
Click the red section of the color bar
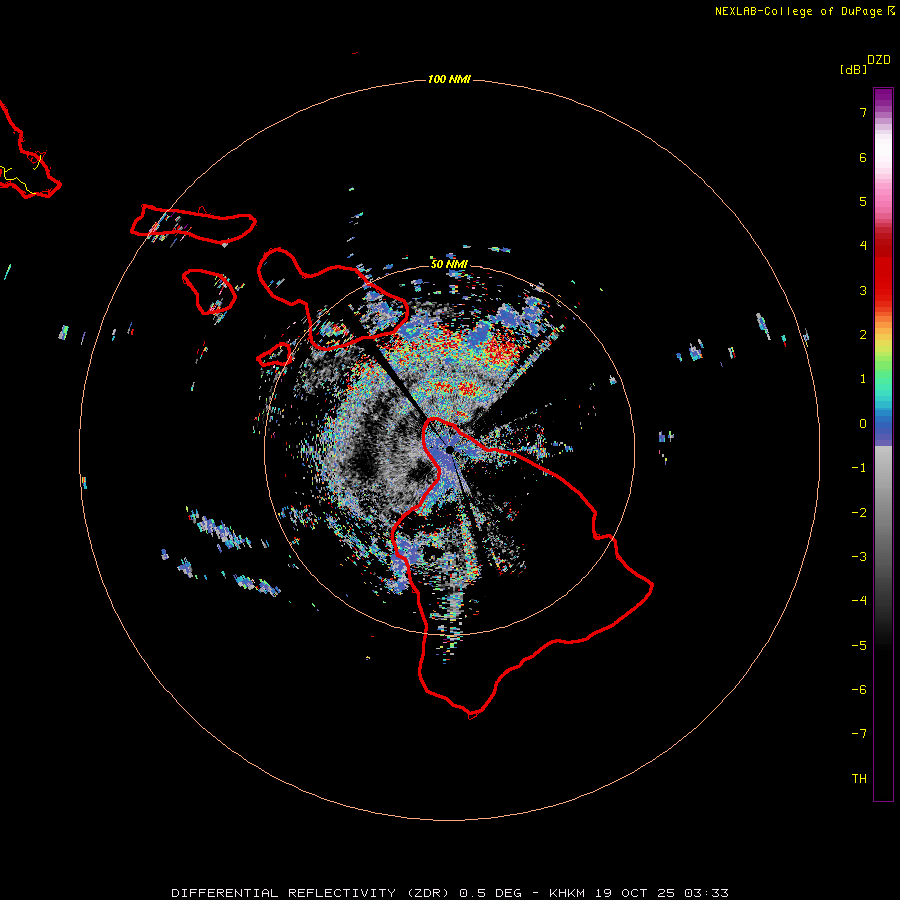coord(883,270)
